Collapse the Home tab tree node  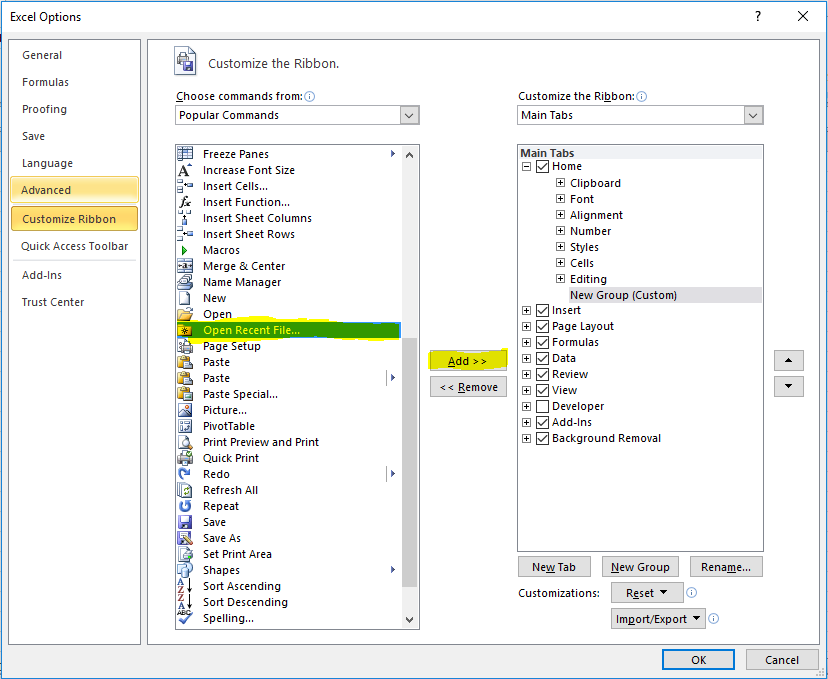pos(526,166)
